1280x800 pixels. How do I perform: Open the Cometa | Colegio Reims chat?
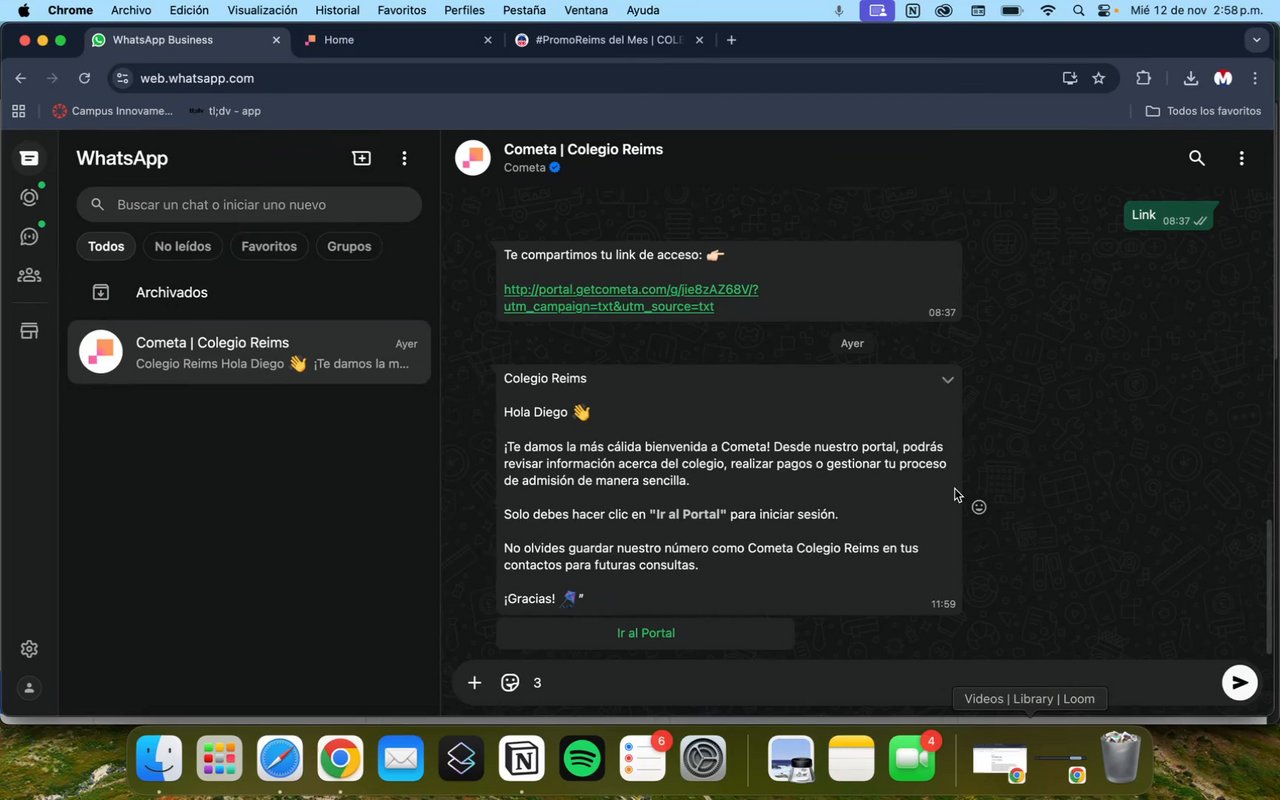(x=249, y=352)
